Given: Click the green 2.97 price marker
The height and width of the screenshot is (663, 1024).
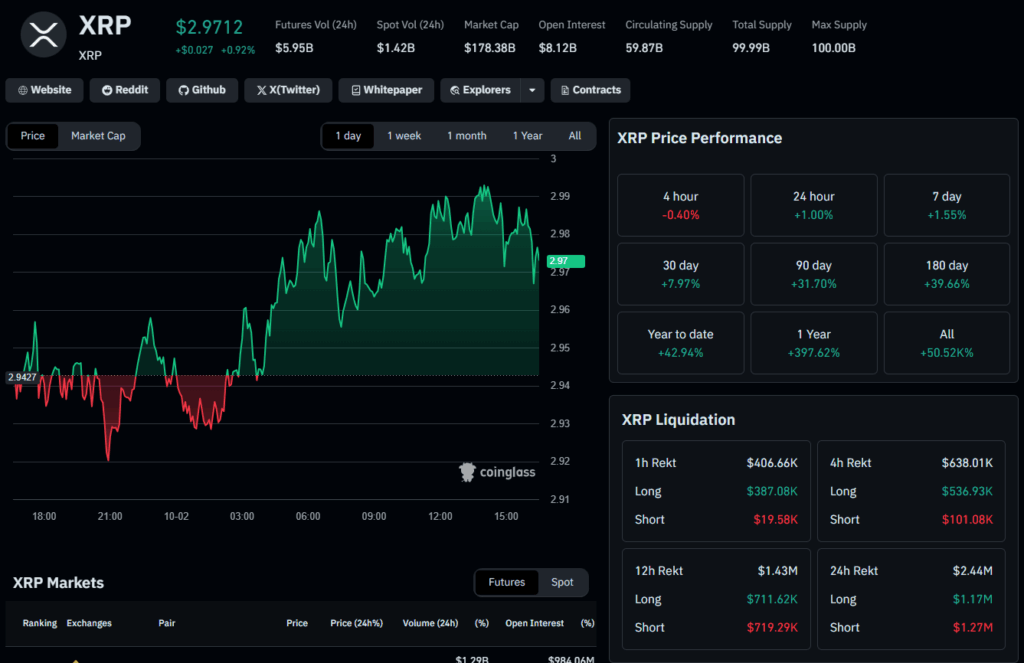Looking at the screenshot, I should click(566, 261).
